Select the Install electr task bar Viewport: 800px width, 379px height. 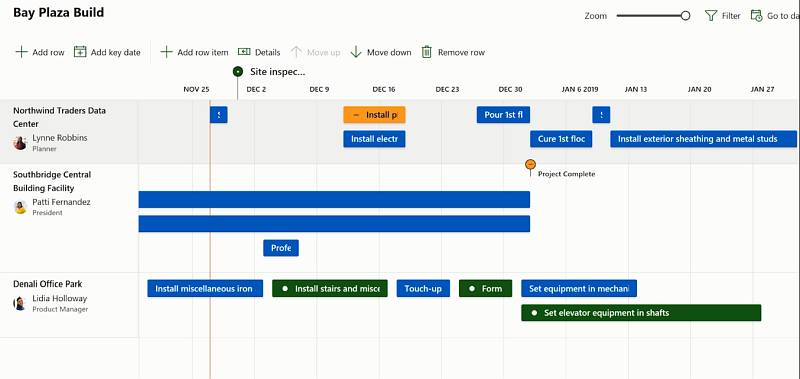click(x=374, y=139)
